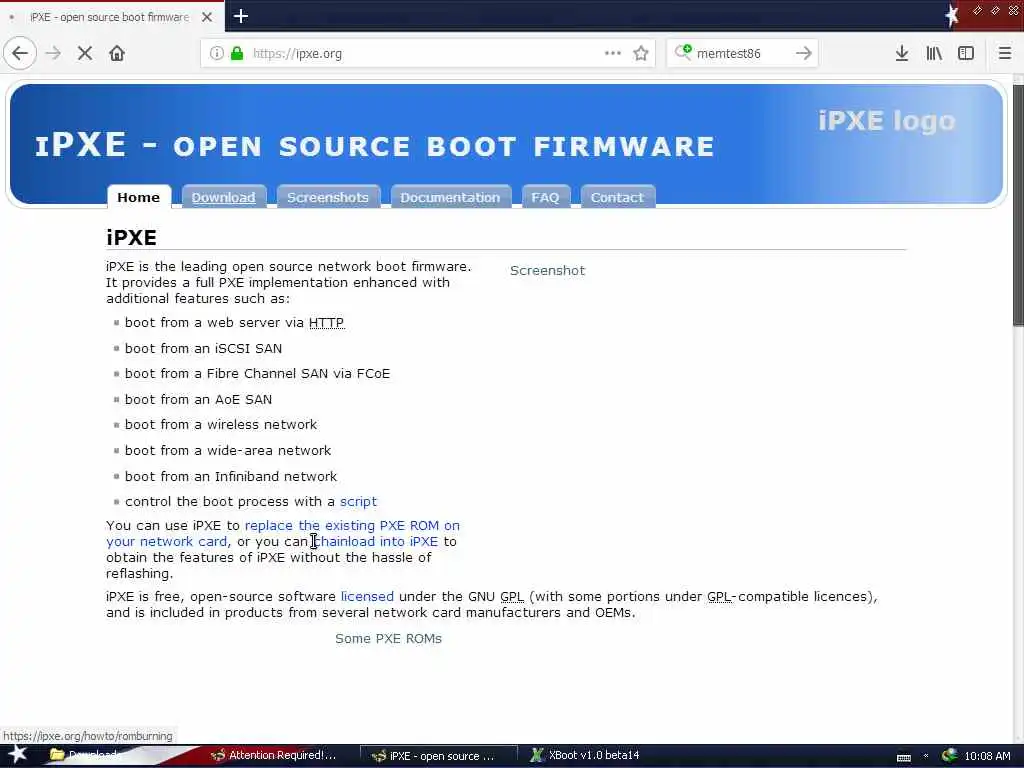
Task: Go to the browser home page
Action: coord(117,53)
